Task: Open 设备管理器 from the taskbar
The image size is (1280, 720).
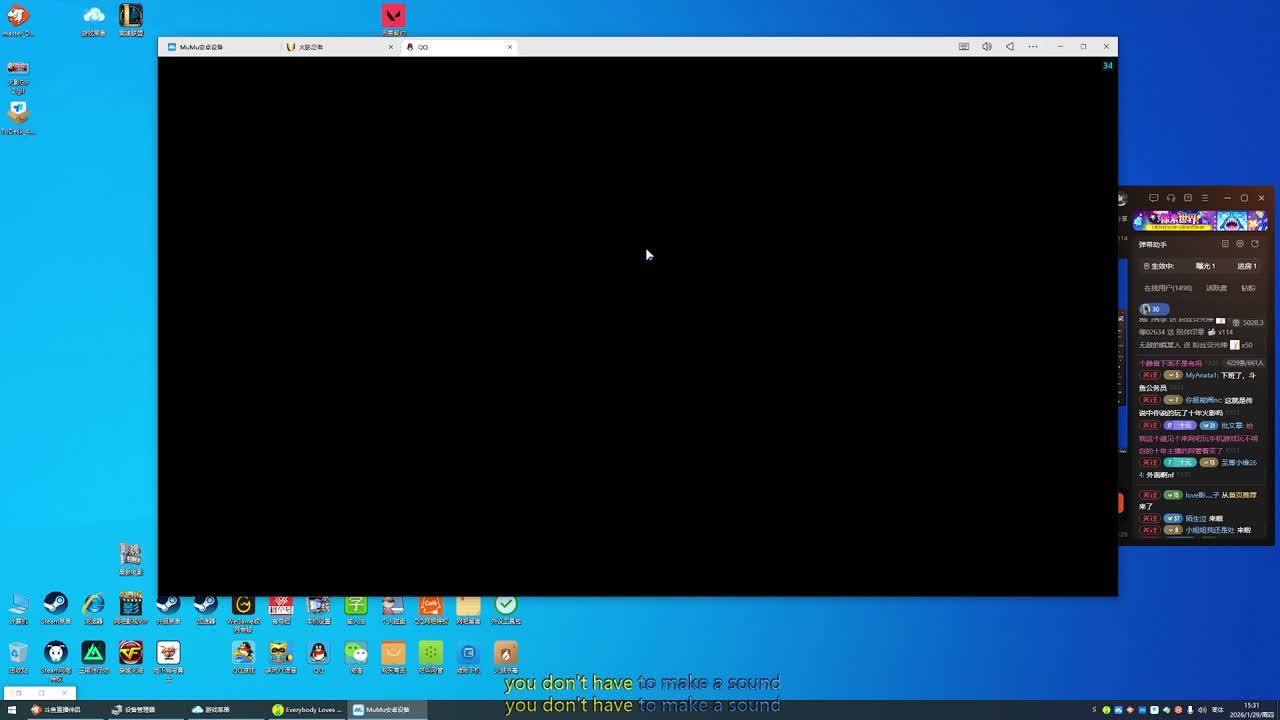Action: [134, 710]
